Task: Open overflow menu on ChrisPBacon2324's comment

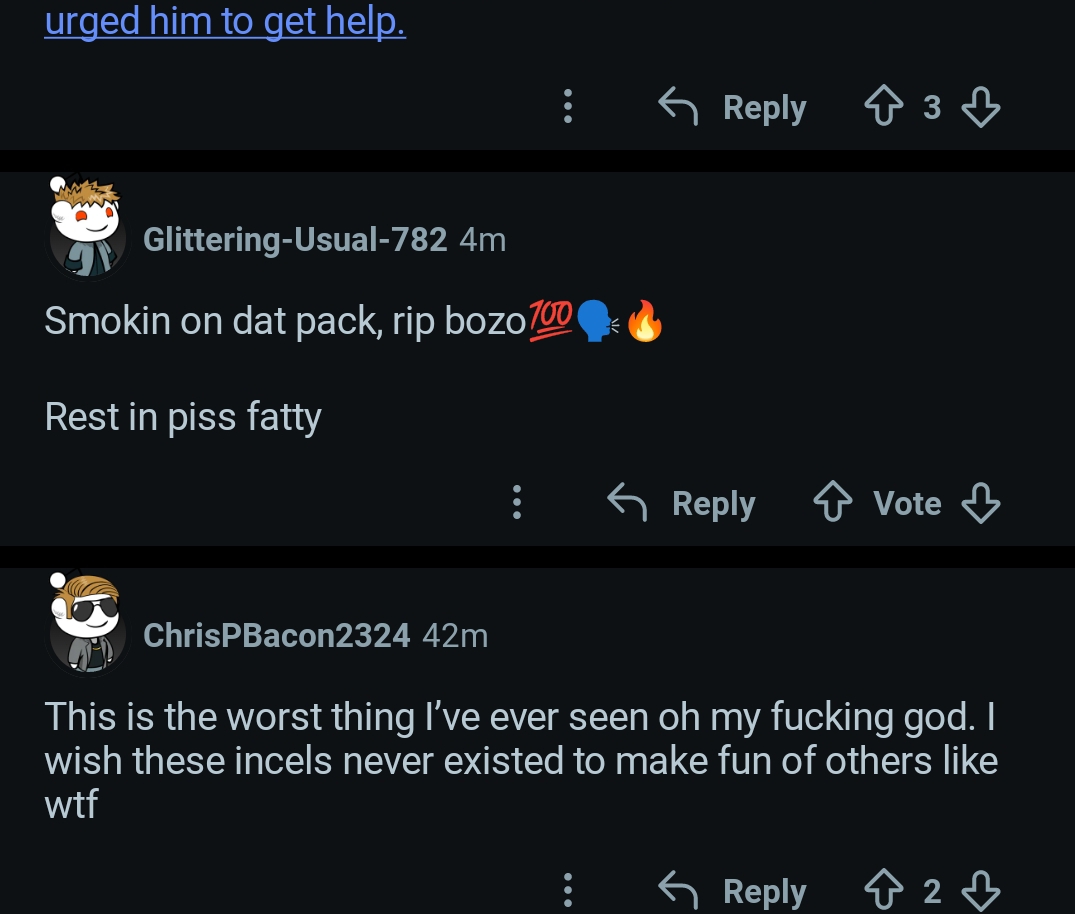Action: pos(568,890)
